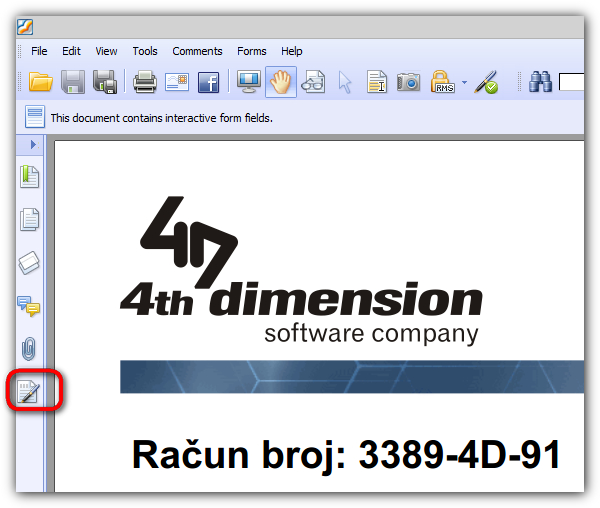
Task: Click the application logo icon in title bar
Action: point(25,27)
